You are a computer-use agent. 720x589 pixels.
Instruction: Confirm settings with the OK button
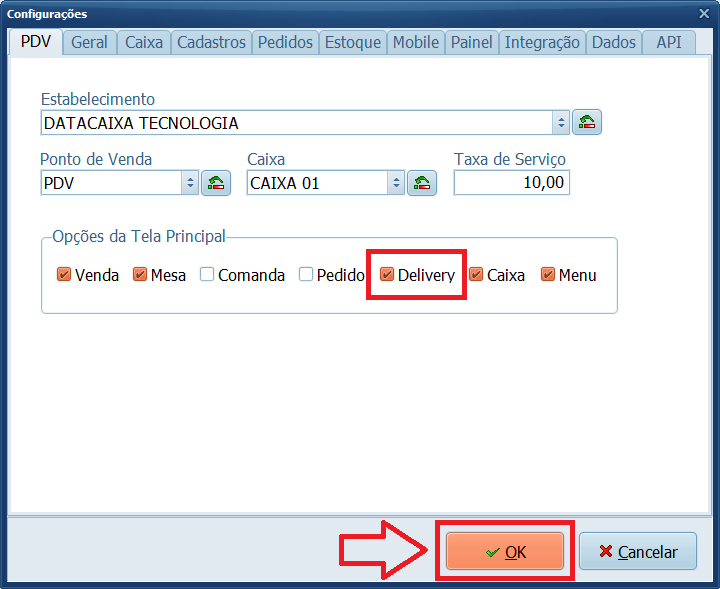tap(505, 551)
